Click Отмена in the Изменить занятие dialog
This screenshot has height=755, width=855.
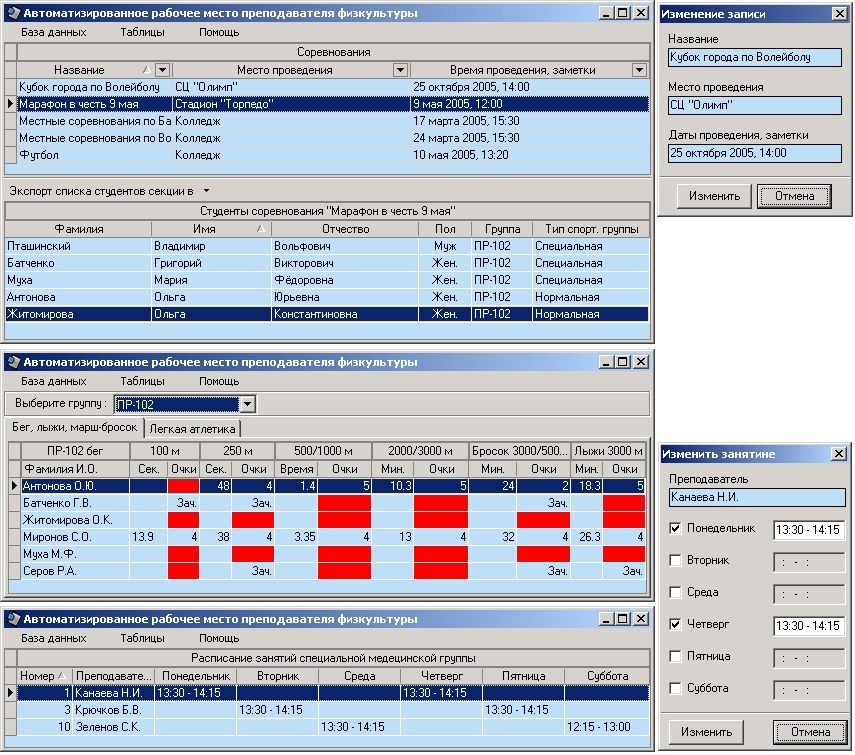click(810, 732)
